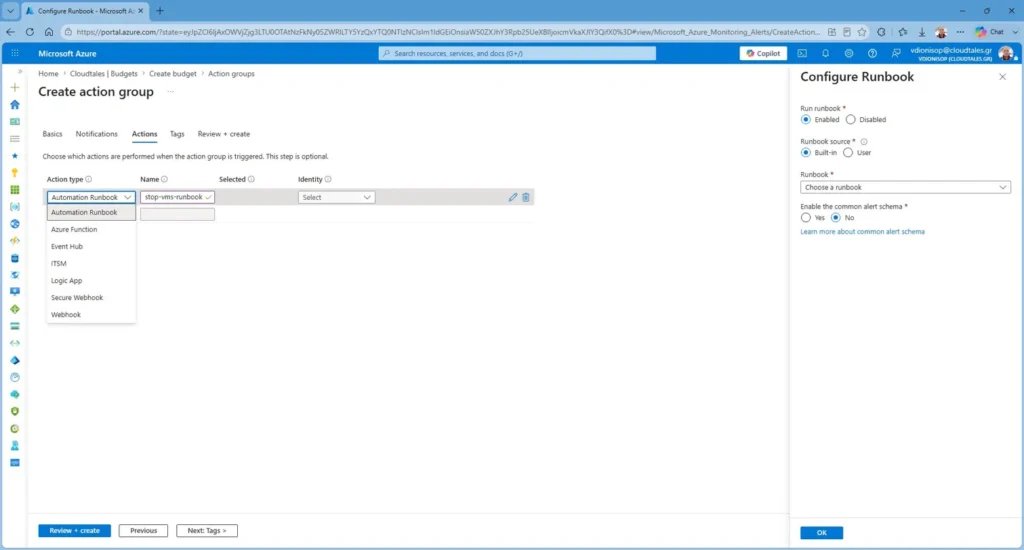This screenshot has height=550, width=1024.
Task: Click info icon next to Identity column
Action: pyautogui.click(x=328, y=179)
